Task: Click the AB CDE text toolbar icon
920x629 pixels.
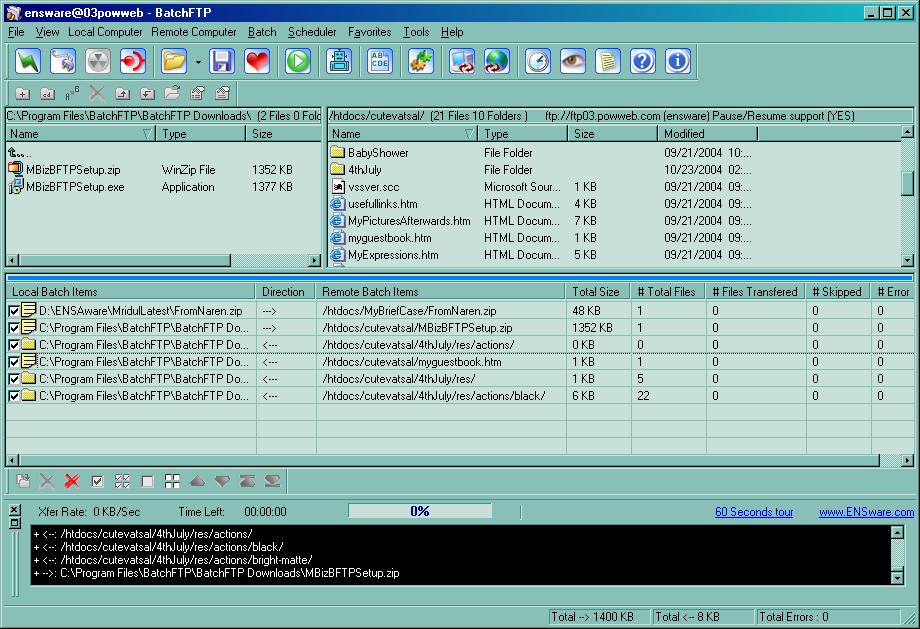Action: tap(380, 61)
